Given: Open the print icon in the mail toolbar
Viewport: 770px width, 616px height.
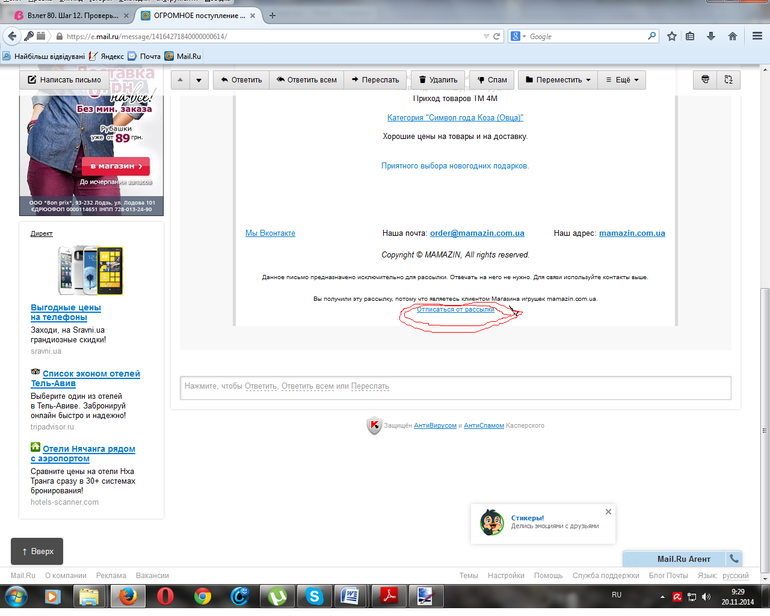Looking at the screenshot, I should point(705,79).
